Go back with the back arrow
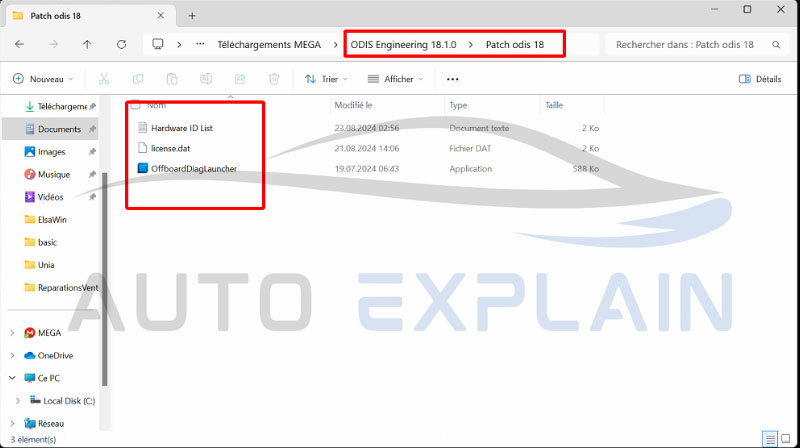800x448 pixels. (19, 44)
